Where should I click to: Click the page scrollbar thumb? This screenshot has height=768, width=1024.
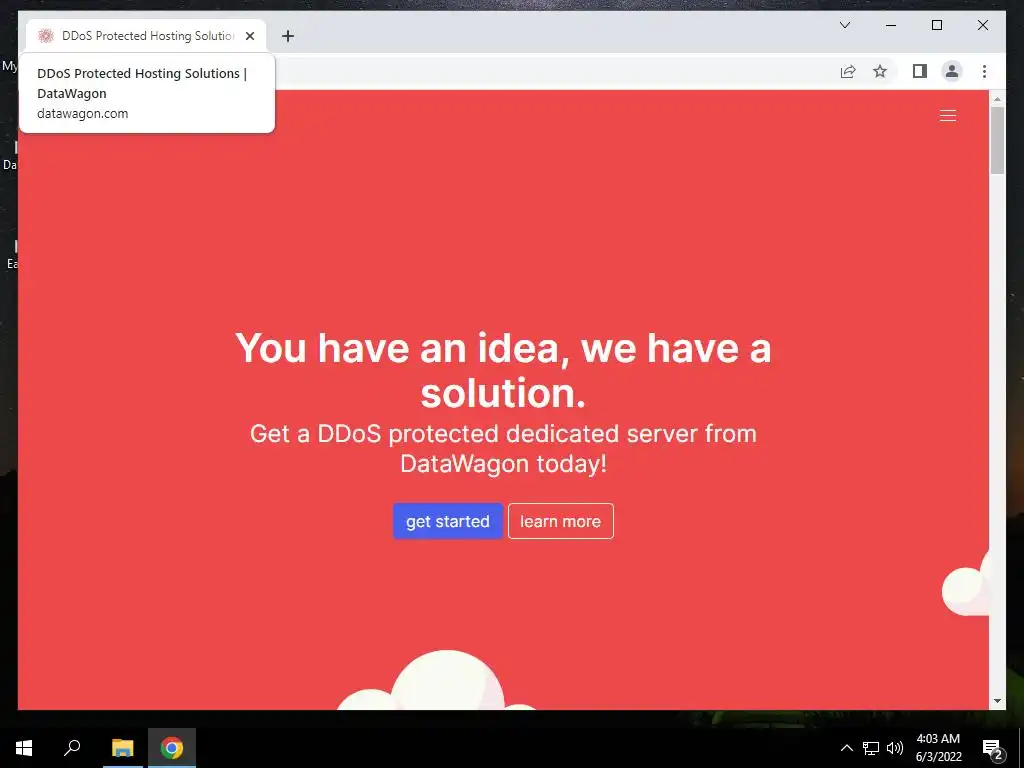(x=997, y=140)
